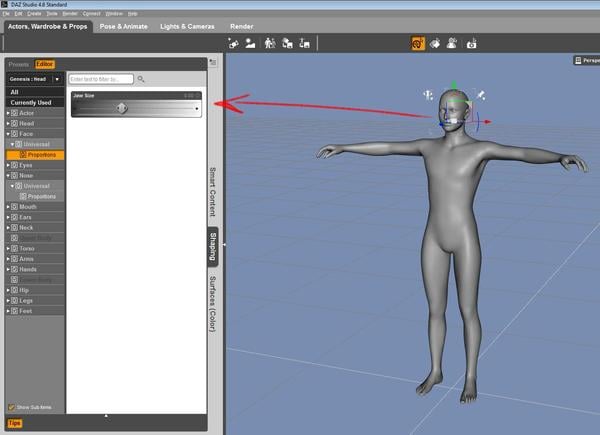Select the Shaping side tab
Screen dimensions: 600x435
(x=213, y=247)
